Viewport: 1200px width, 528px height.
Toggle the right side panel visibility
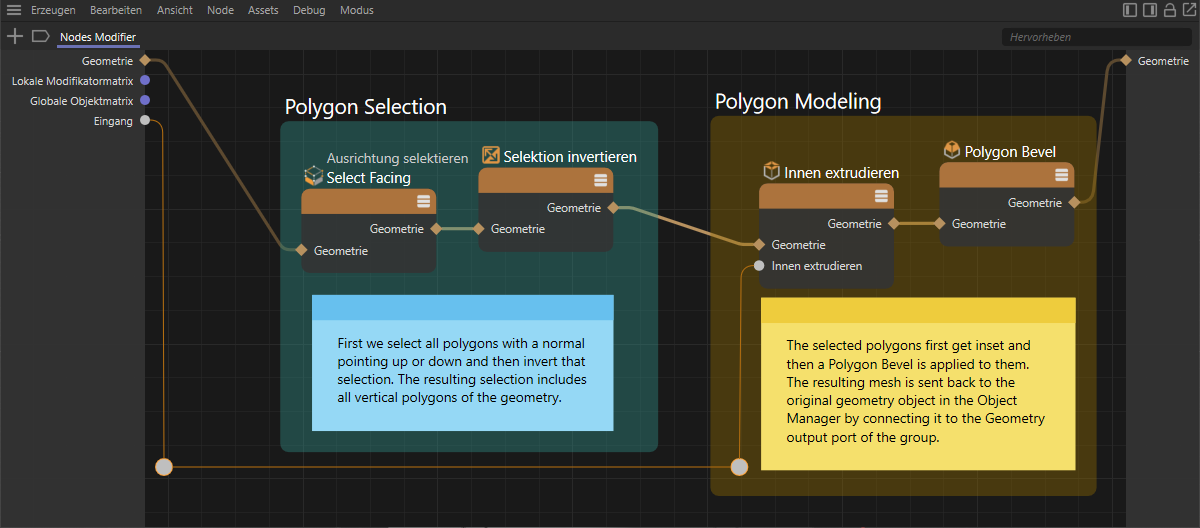1150,10
